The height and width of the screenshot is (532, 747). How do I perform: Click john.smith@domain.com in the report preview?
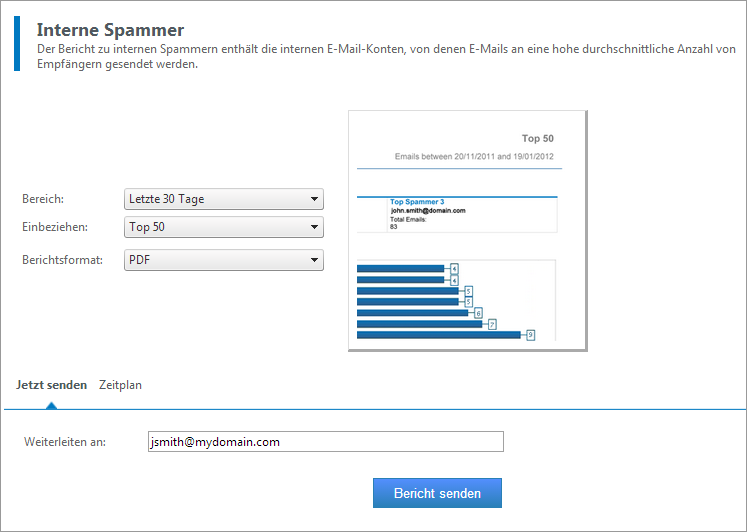(x=428, y=211)
